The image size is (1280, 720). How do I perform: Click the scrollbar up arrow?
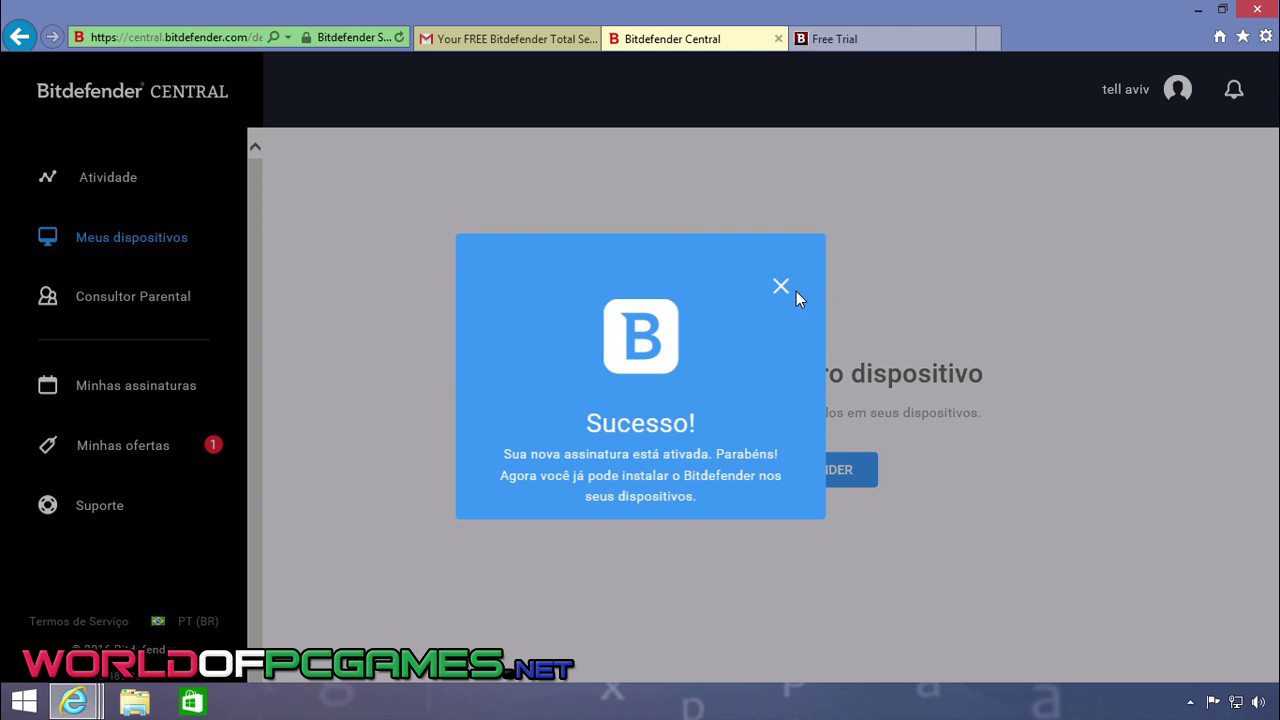click(255, 147)
